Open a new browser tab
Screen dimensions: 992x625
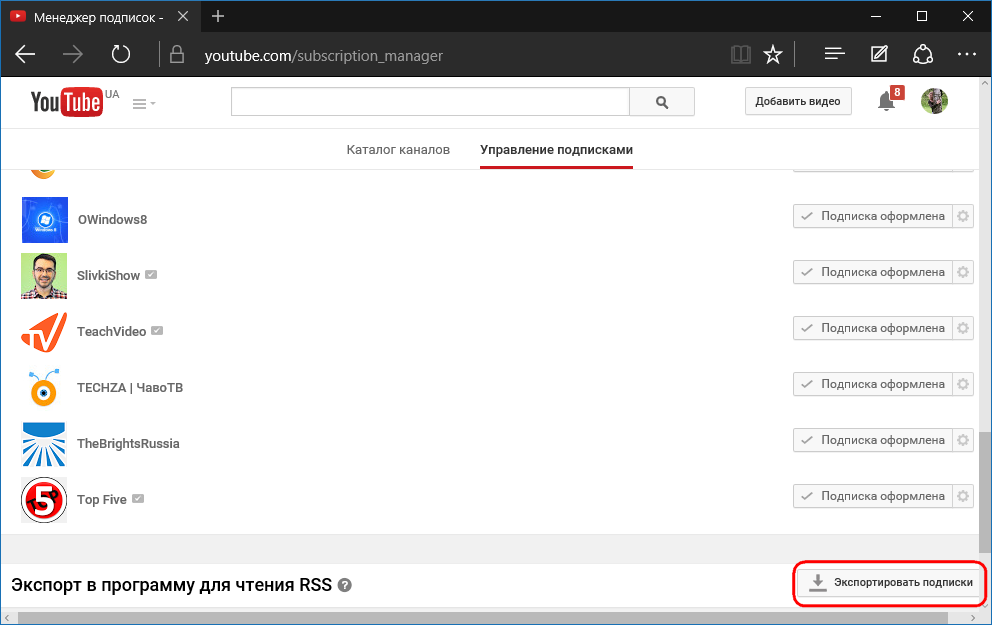[x=218, y=16]
